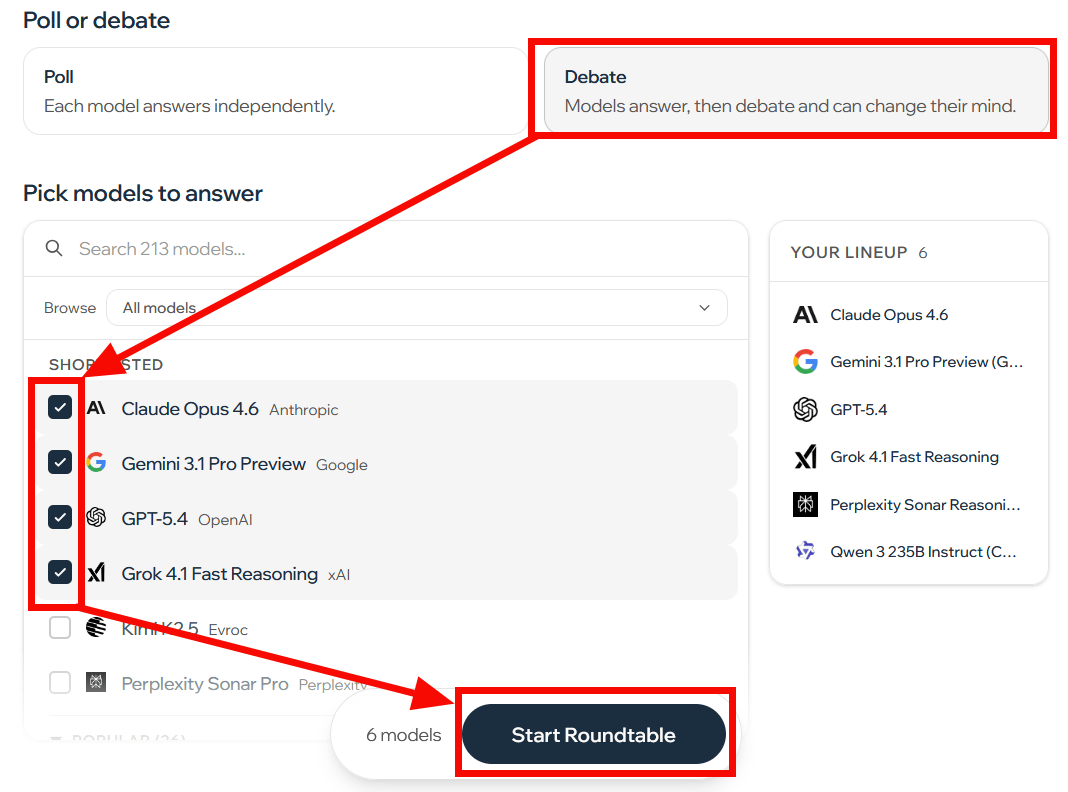The height and width of the screenshot is (792, 1068).
Task: Click the Anthropic logo beside Claude Opus 4.6 in the model list
Action: click(x=96, y=408)
